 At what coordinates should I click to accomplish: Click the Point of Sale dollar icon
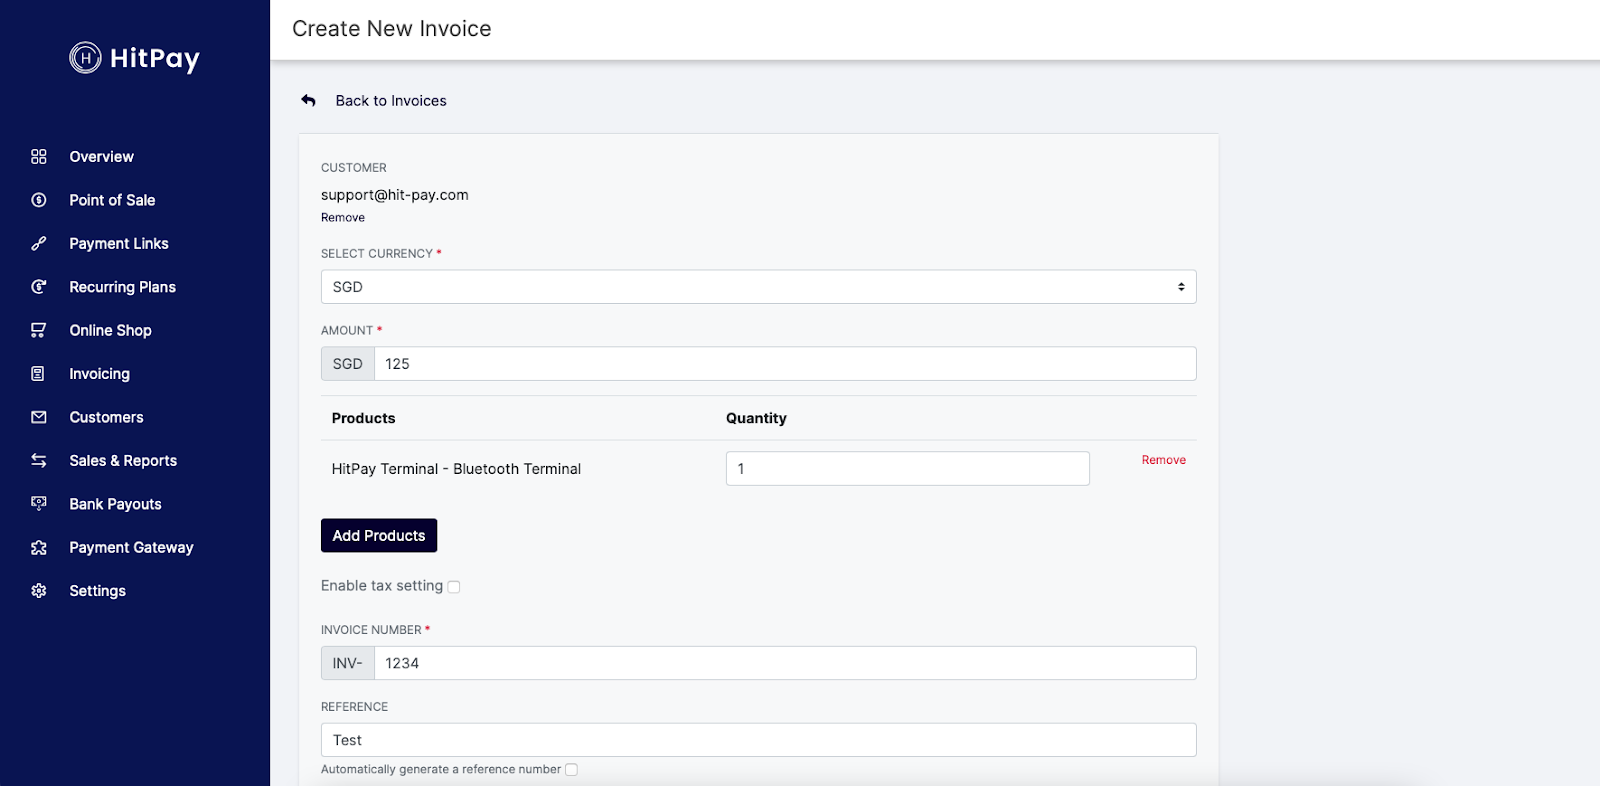[x=39, y=200]
